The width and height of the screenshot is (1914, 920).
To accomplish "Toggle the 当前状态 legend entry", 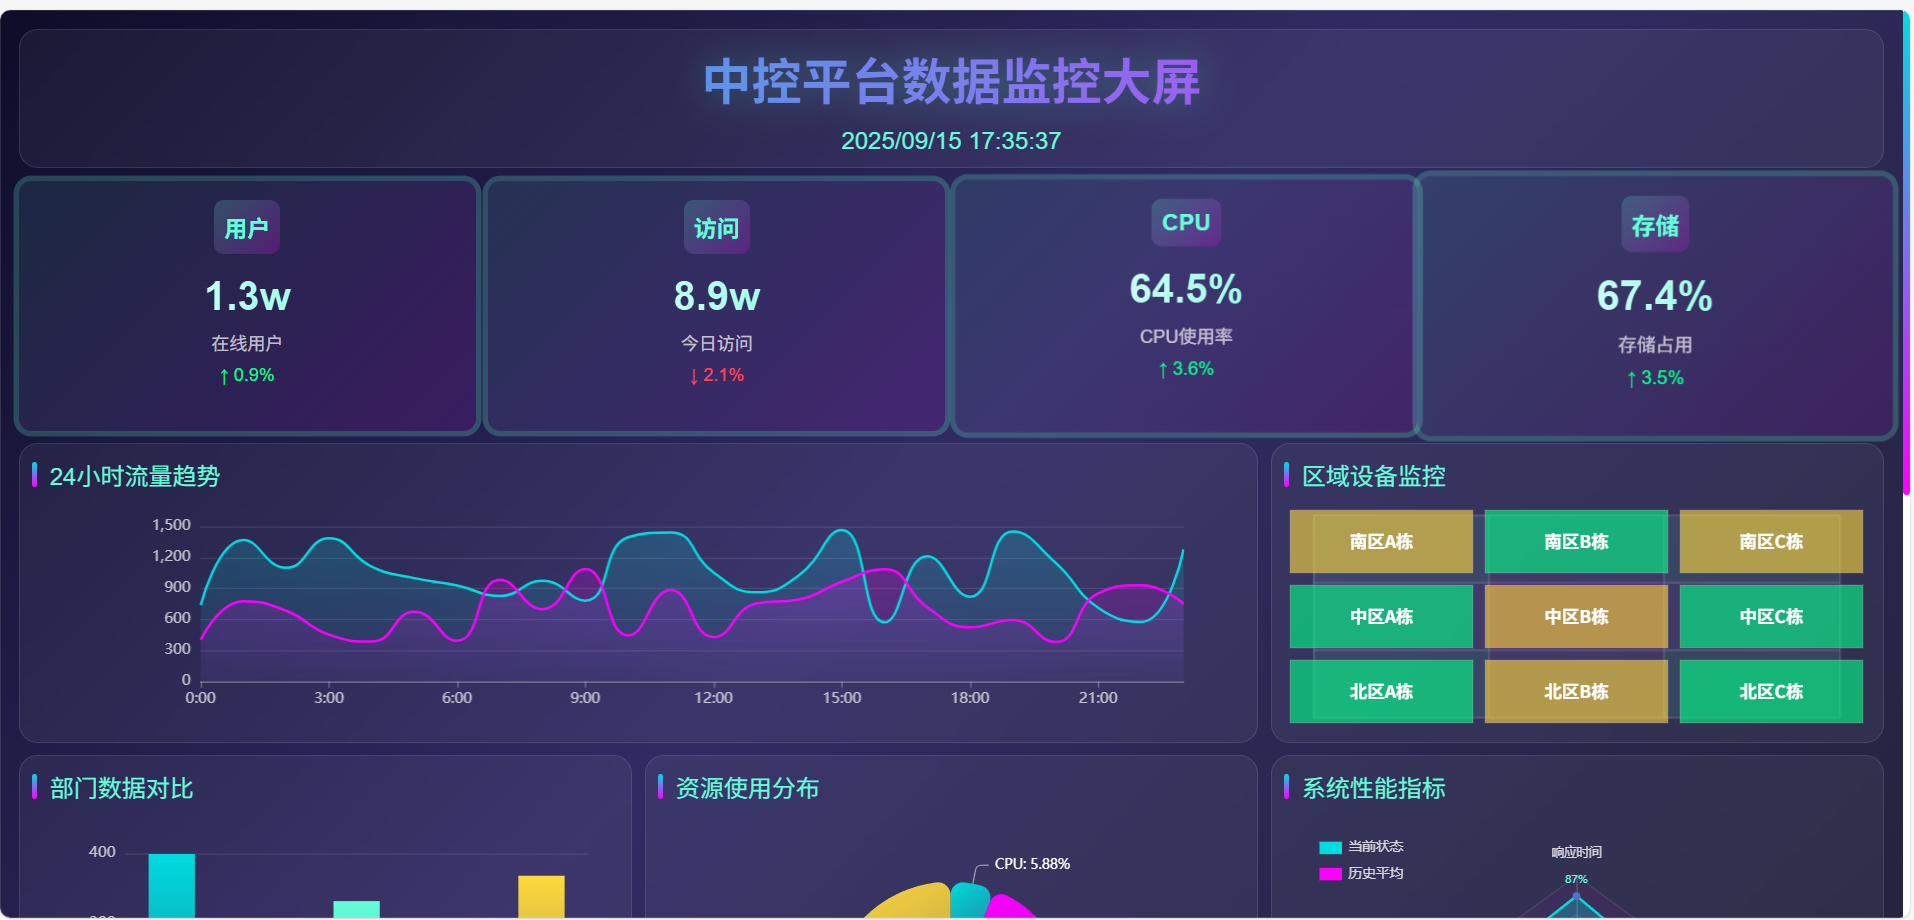I will [1361, 847].
